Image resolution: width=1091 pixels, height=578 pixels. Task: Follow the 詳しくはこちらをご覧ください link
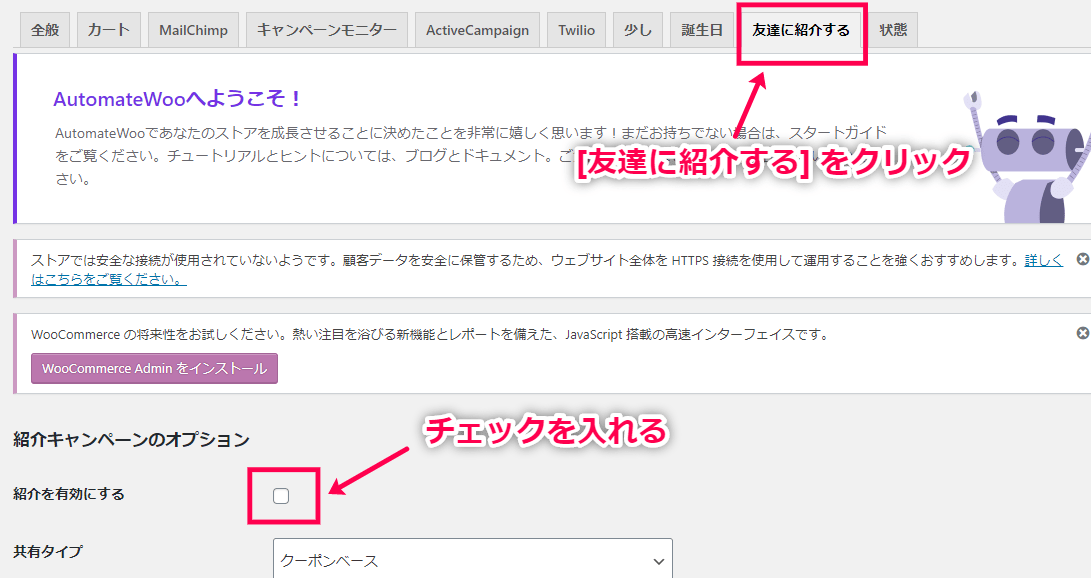(x=108, y=279)
